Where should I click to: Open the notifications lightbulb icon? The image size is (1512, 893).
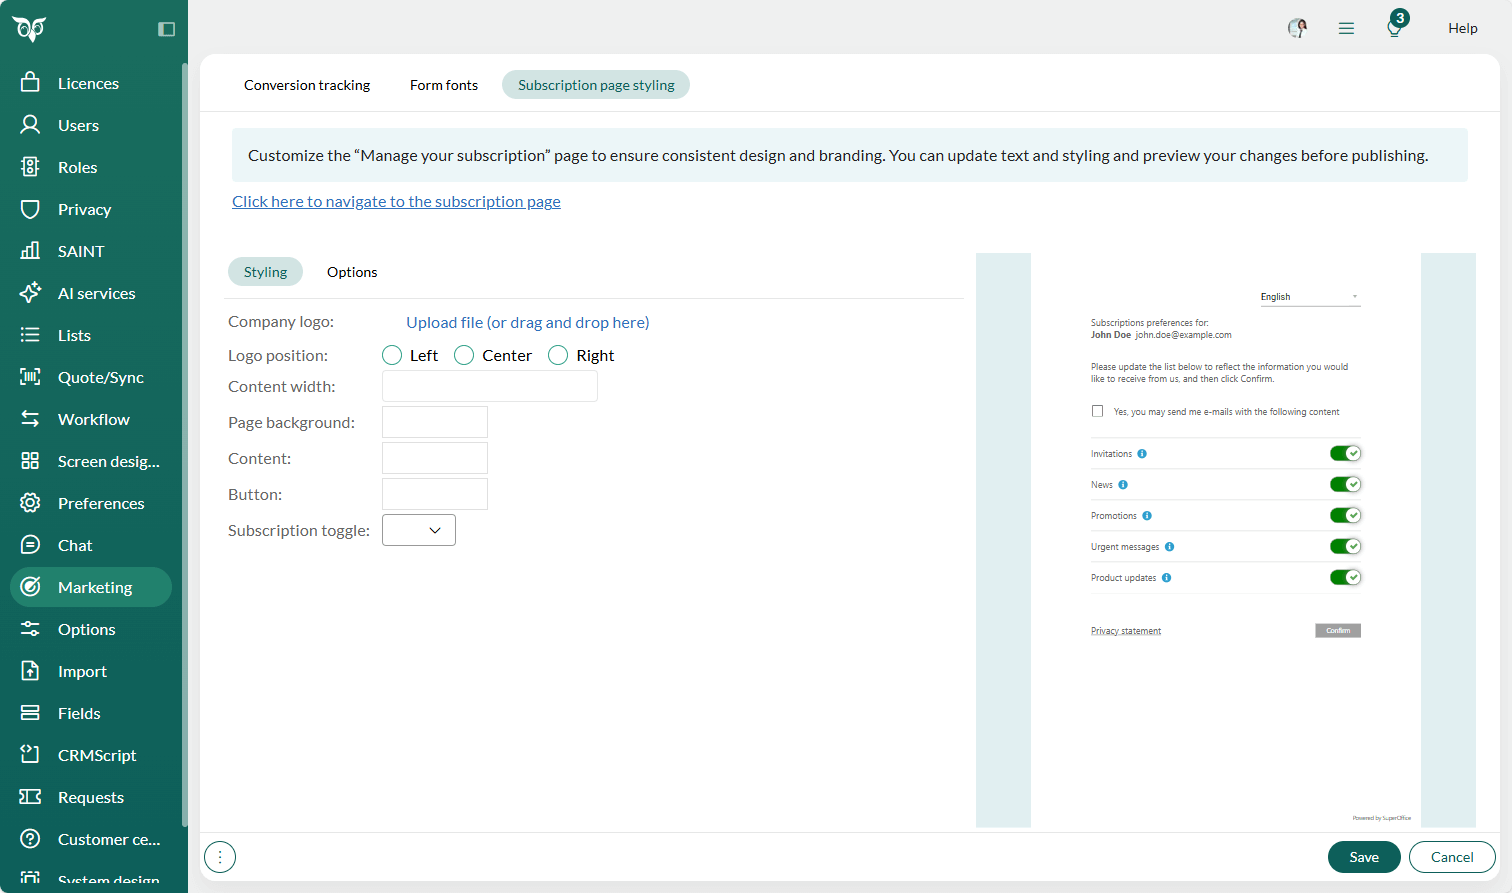point(1393,28)
